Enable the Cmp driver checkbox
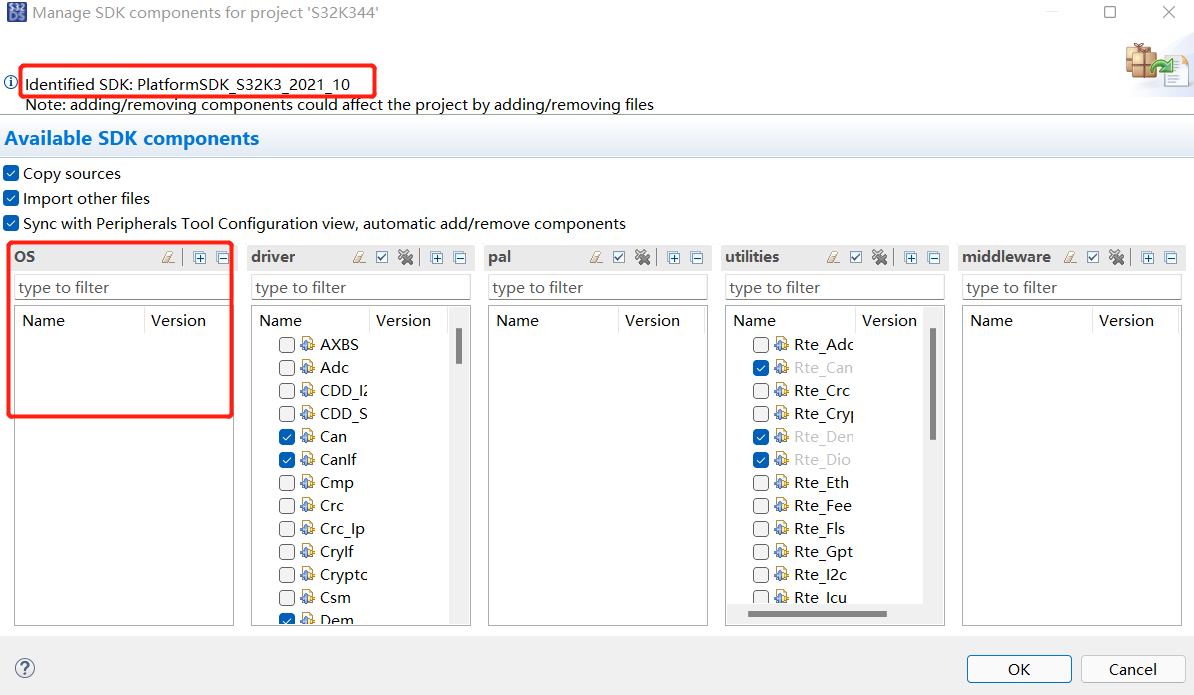 (x=287, y=482)
